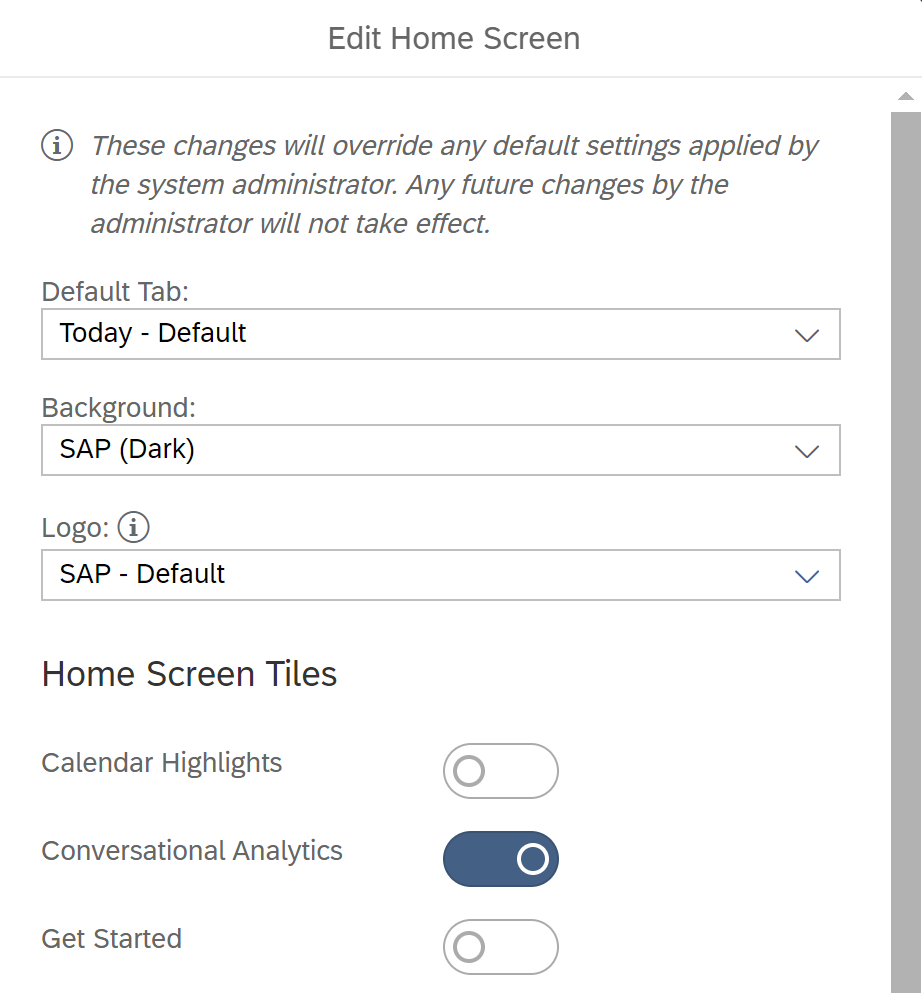
Task: Click the chevron arrow in Default Tab field
Action: [806, 335]
